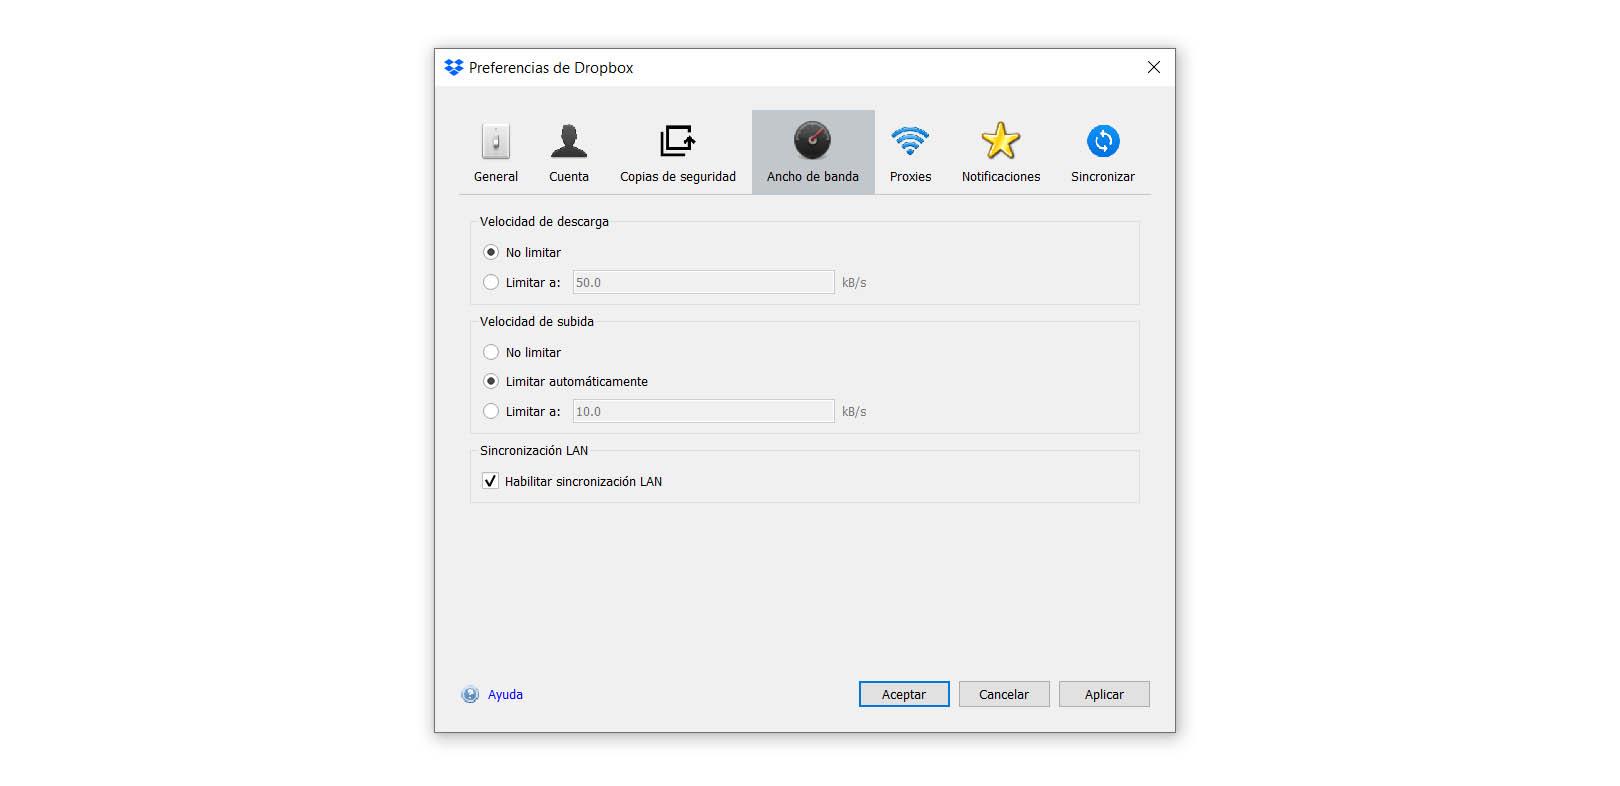Click the kB/s unit beside download limit
Viewport: 1620px width, 786px height.
tap(854, 283)
